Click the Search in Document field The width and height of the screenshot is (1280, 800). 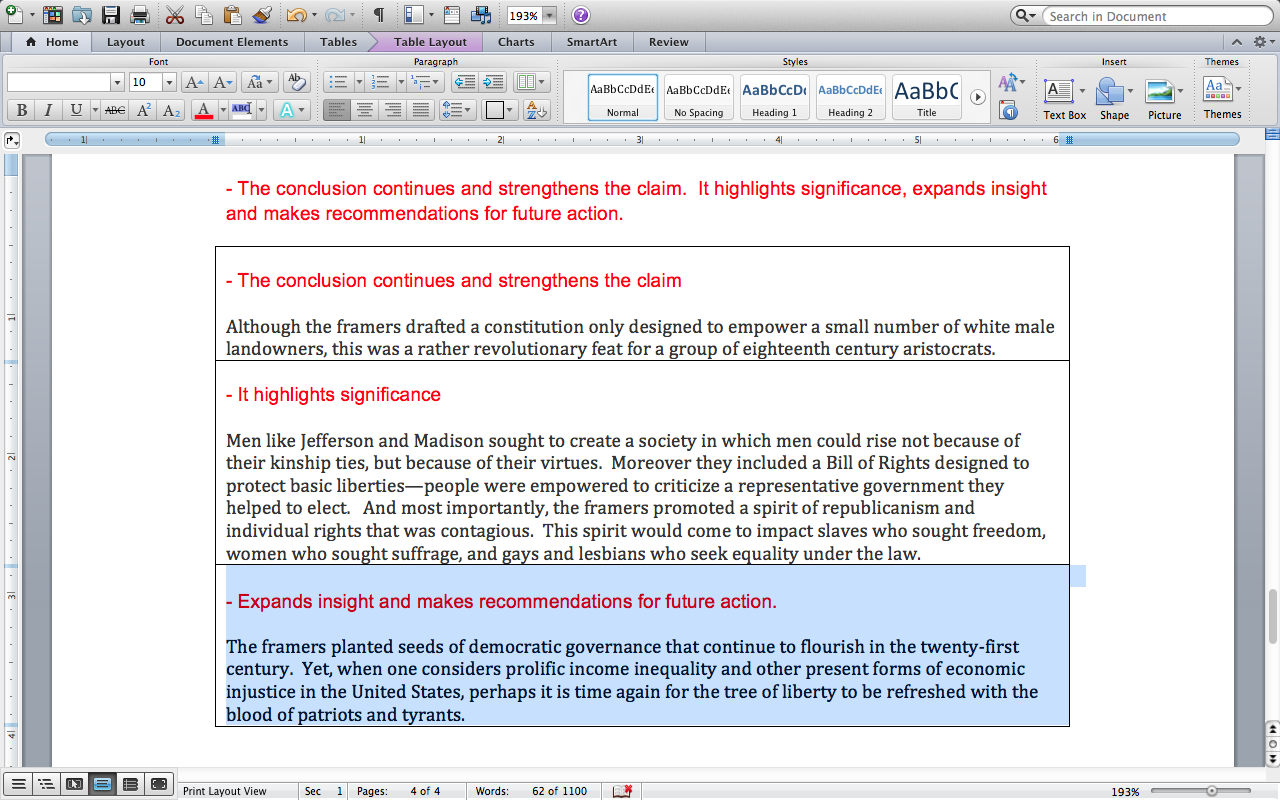tap(1150, 16)
